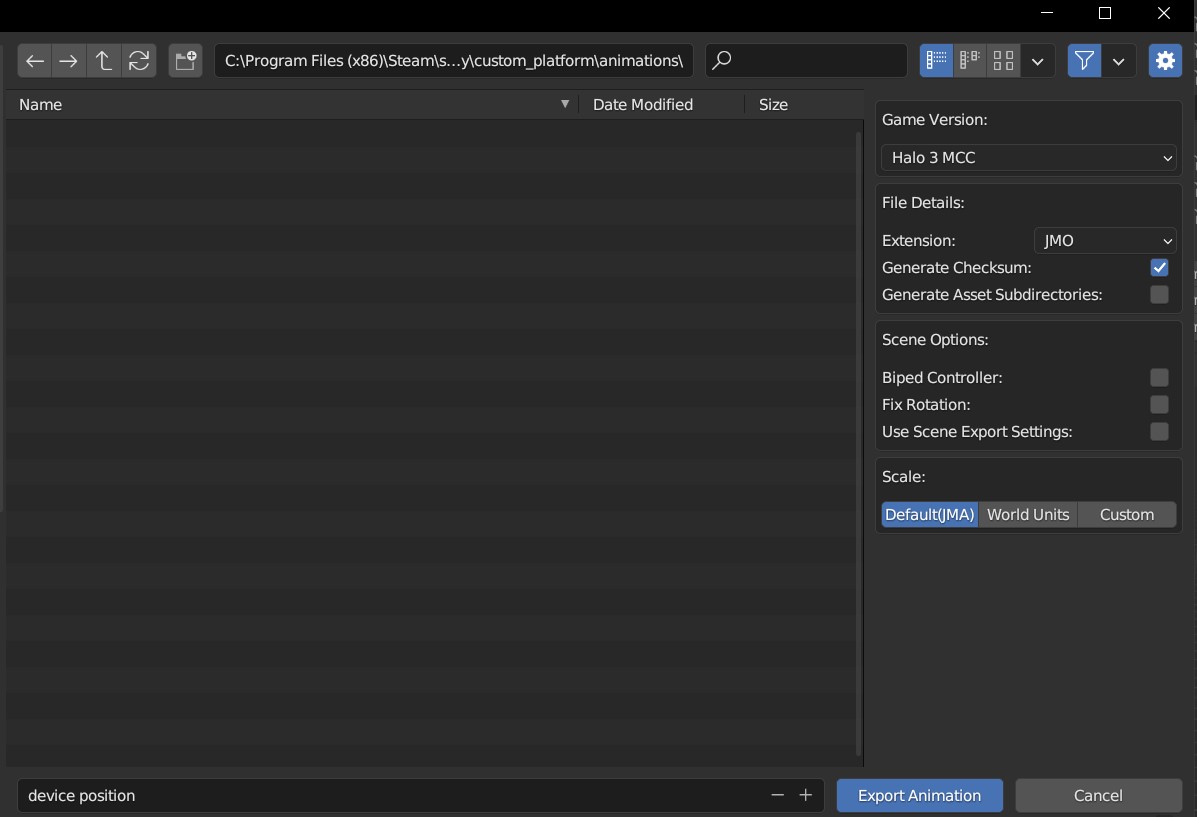Open the JMO Extension dropdown
The image size is (1197, 817).
pos(1105,241)
